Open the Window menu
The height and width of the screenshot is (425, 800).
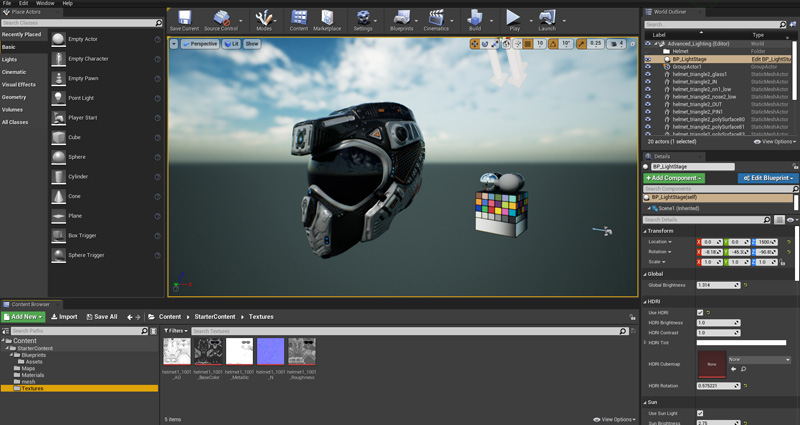[45, 3]
